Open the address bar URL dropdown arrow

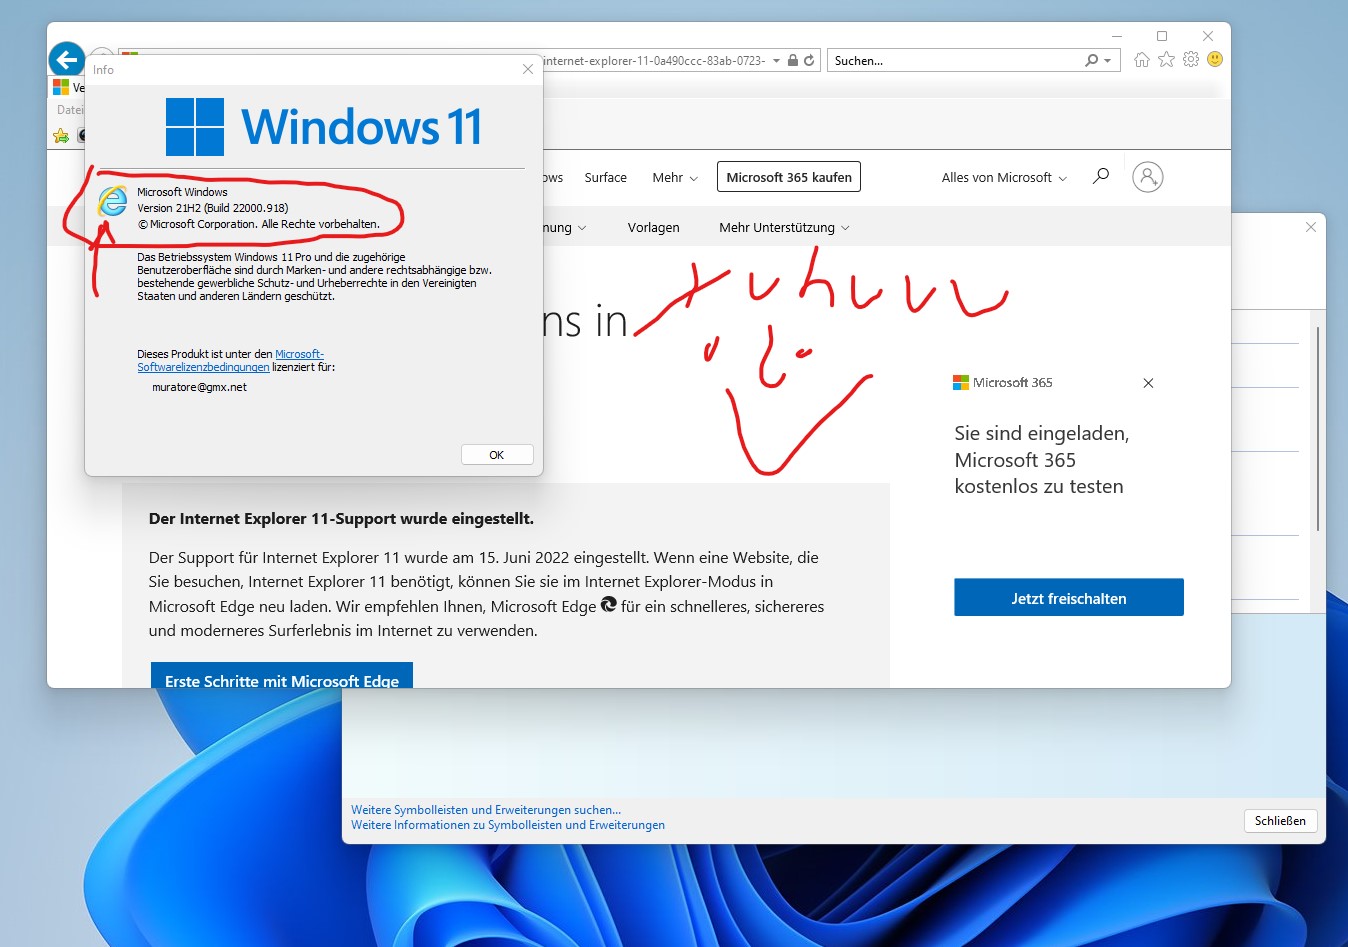tap(776, 61)
